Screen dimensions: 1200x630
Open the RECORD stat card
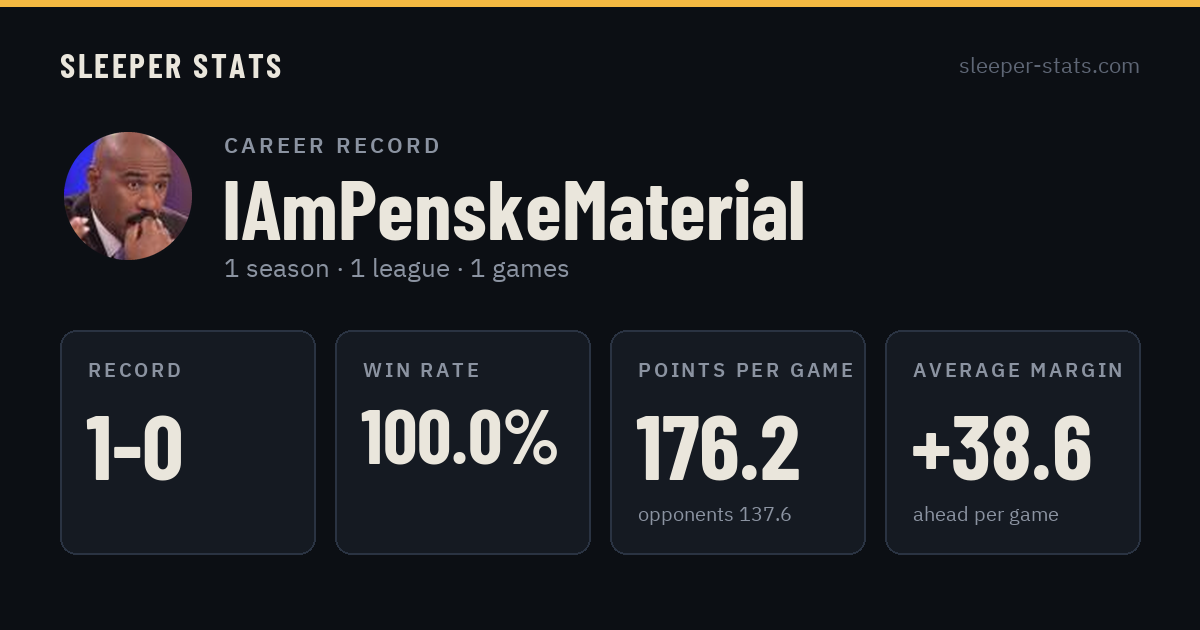click(188, 442)
